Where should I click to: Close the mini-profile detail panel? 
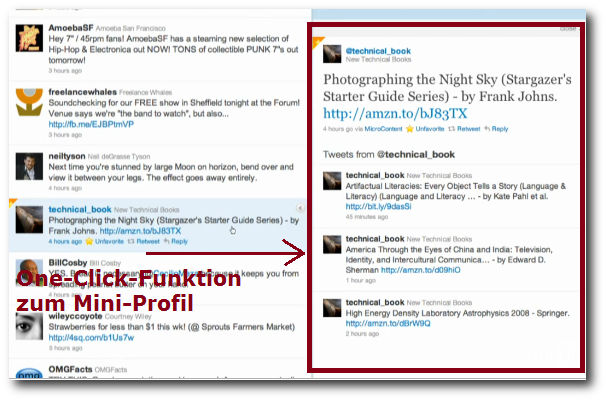[x=568, y=29]
